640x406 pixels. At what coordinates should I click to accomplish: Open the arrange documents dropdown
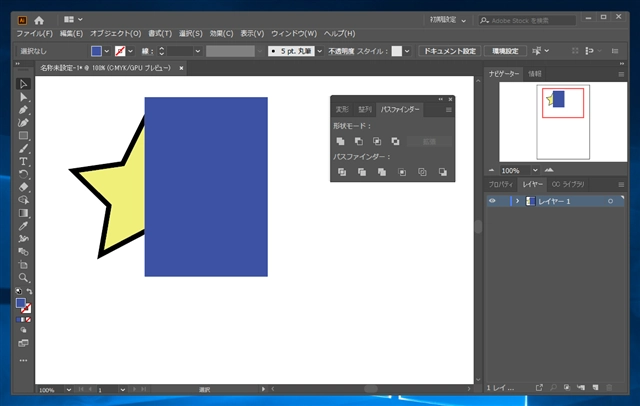[73, 19]
